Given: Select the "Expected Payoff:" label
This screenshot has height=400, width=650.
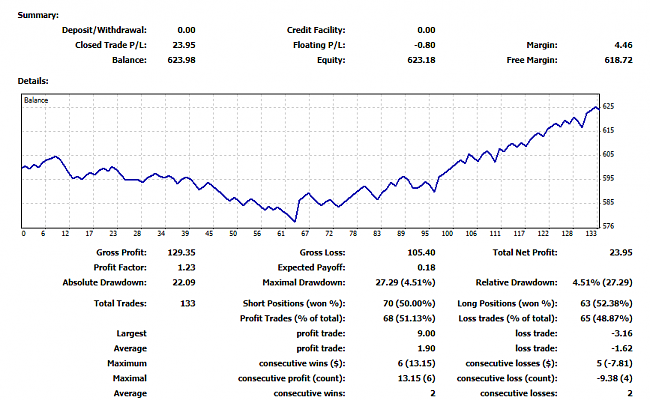Looking at the screenshot, I should point(311,267).
